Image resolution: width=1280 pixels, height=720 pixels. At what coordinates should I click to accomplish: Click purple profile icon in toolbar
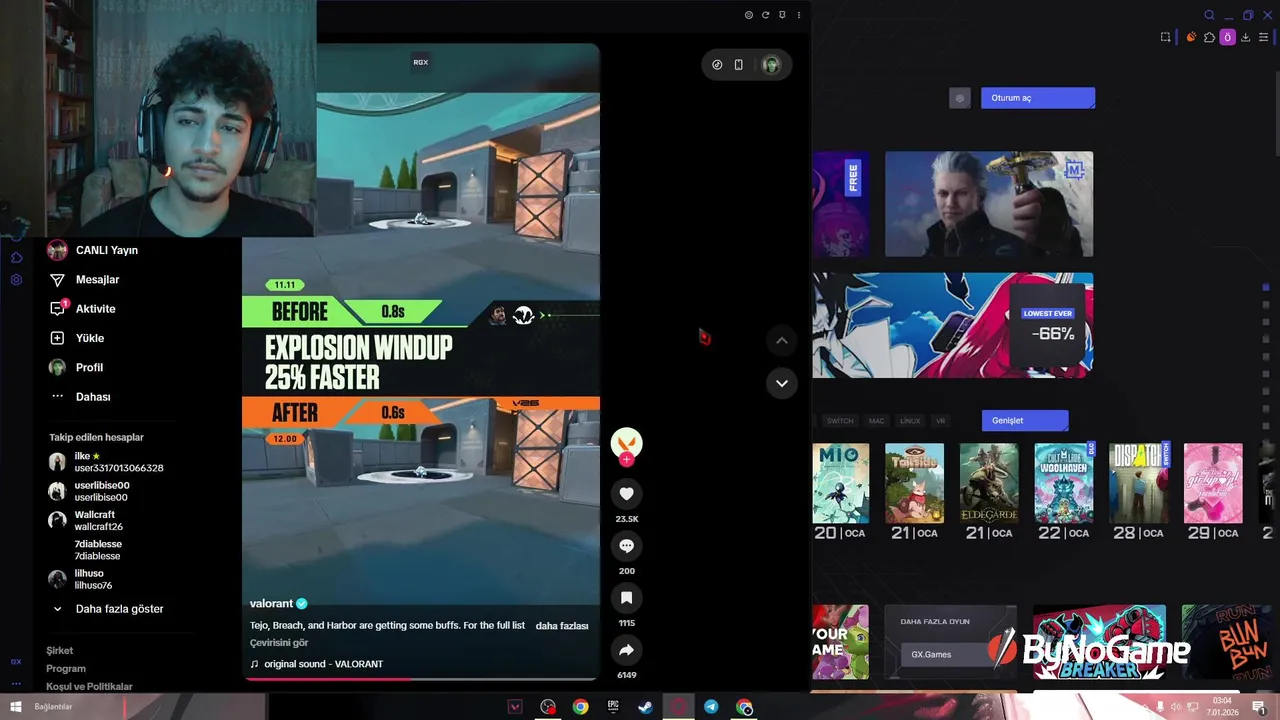tap(1227, 37)
